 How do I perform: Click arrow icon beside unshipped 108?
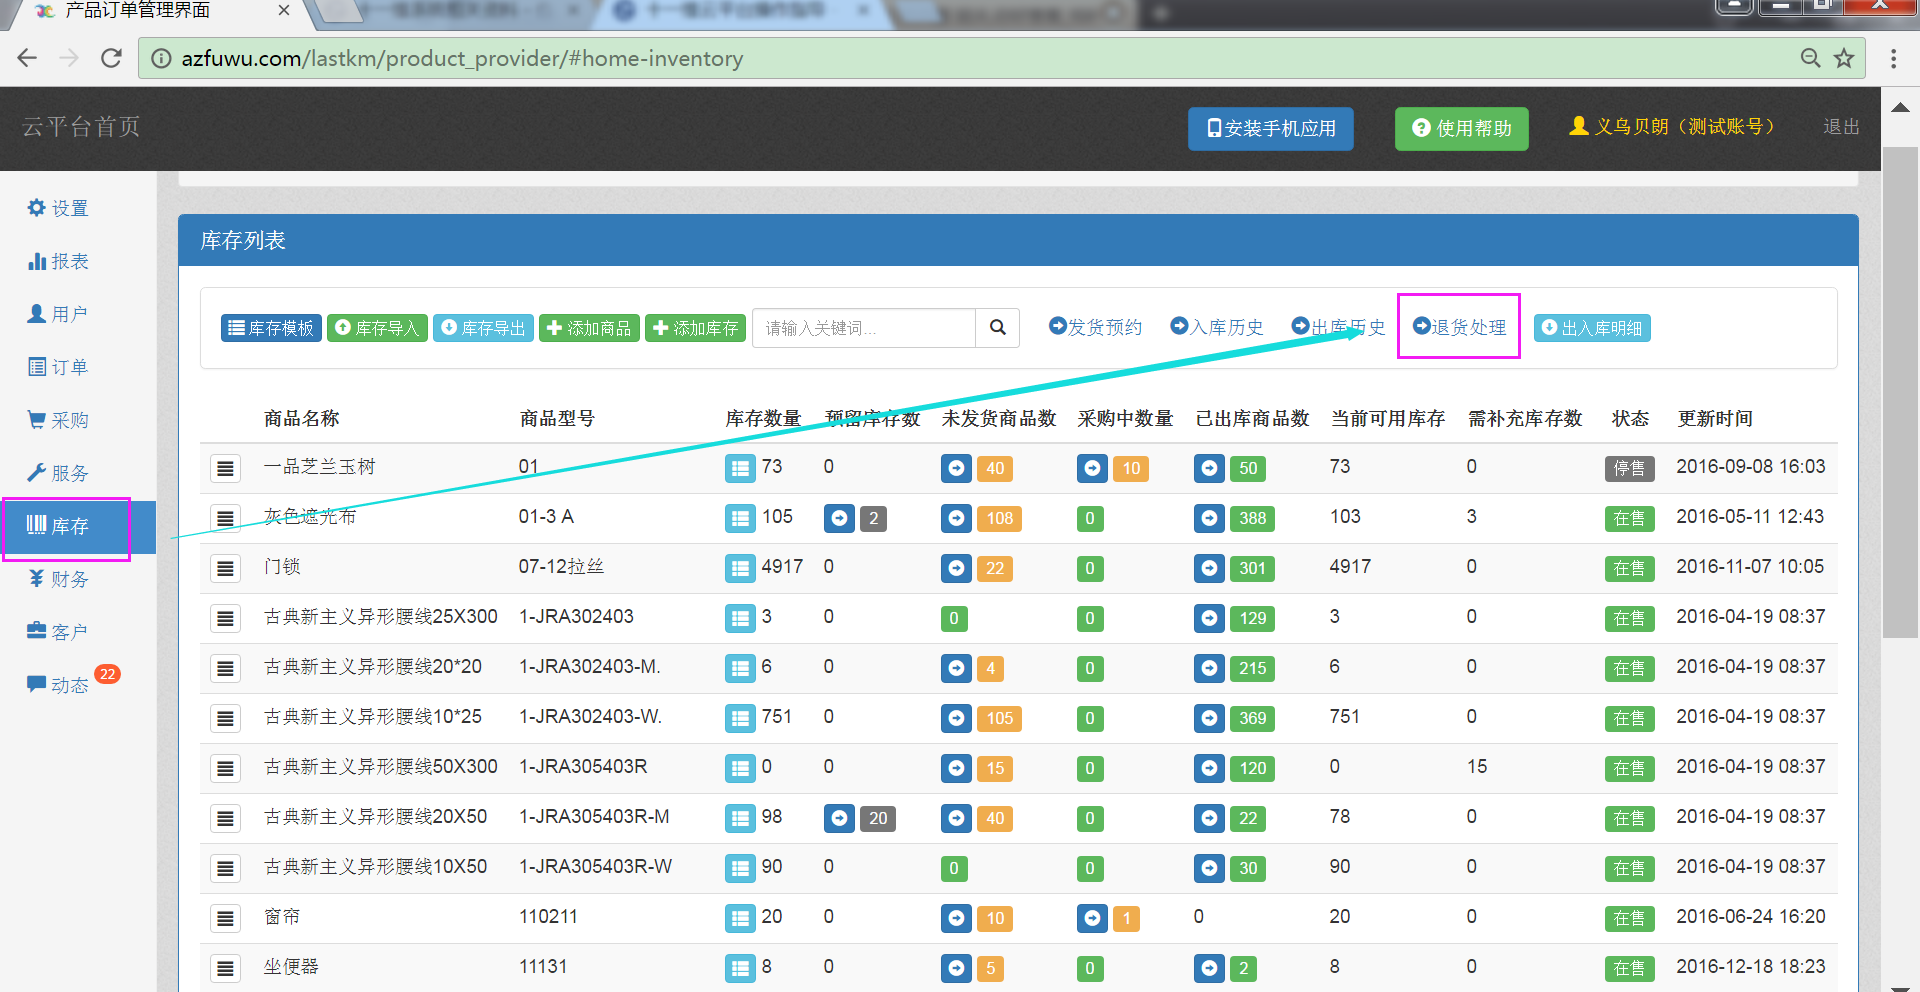click(x=957, y=518)
